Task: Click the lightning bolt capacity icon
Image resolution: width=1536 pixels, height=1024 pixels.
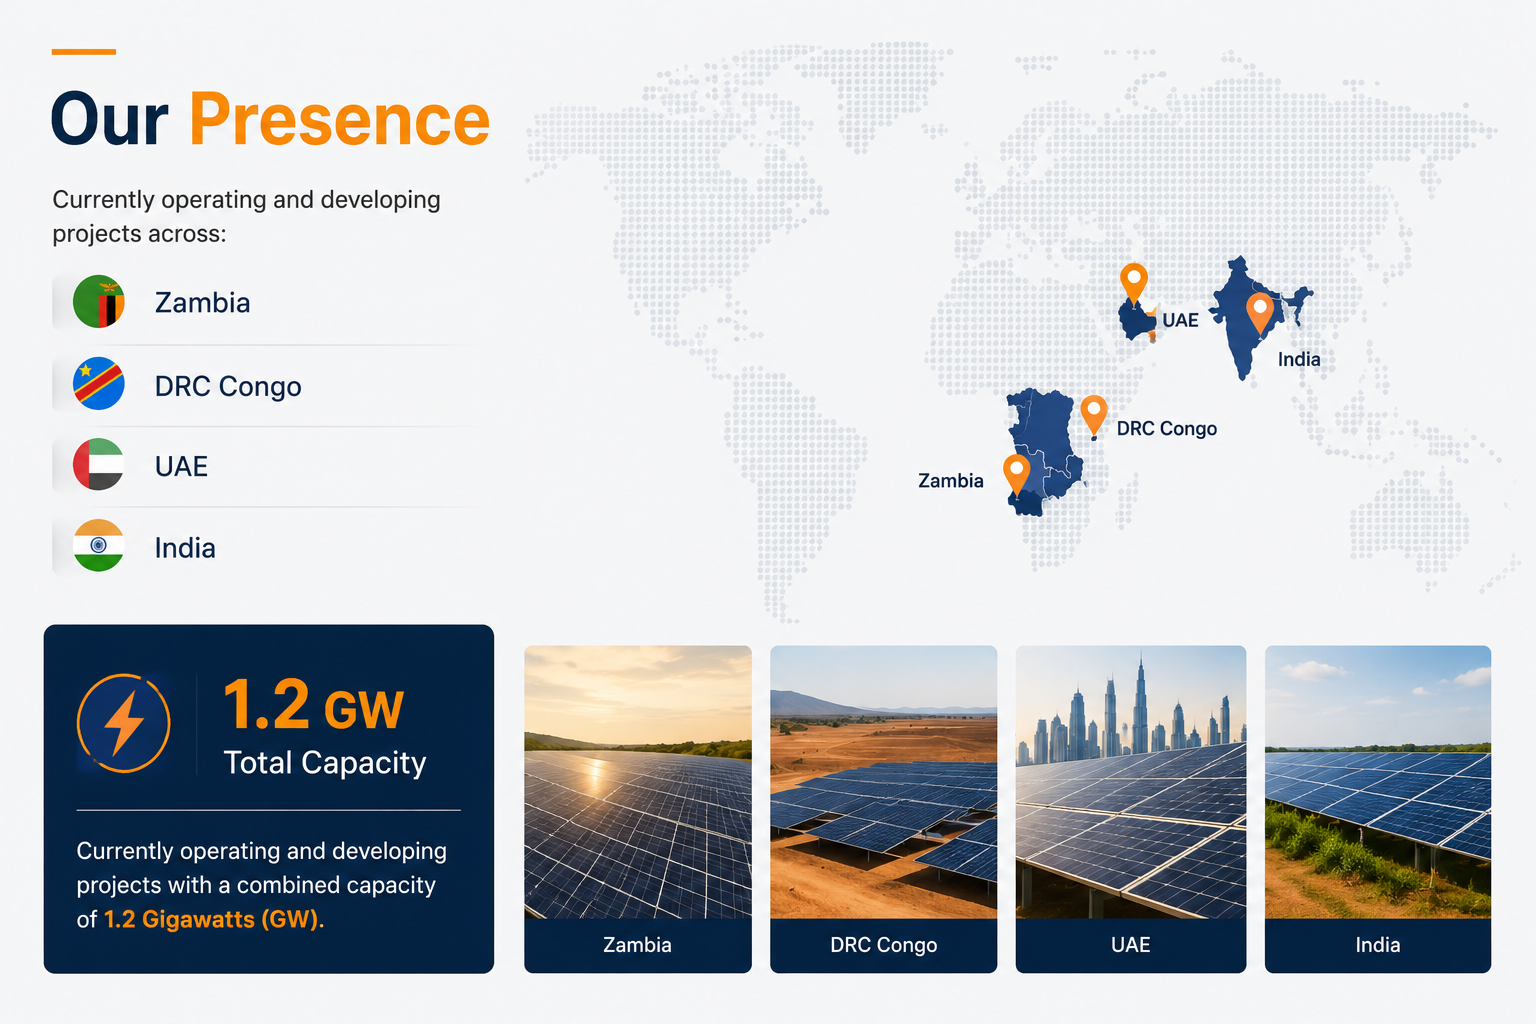Action: (x=124, y=723)
